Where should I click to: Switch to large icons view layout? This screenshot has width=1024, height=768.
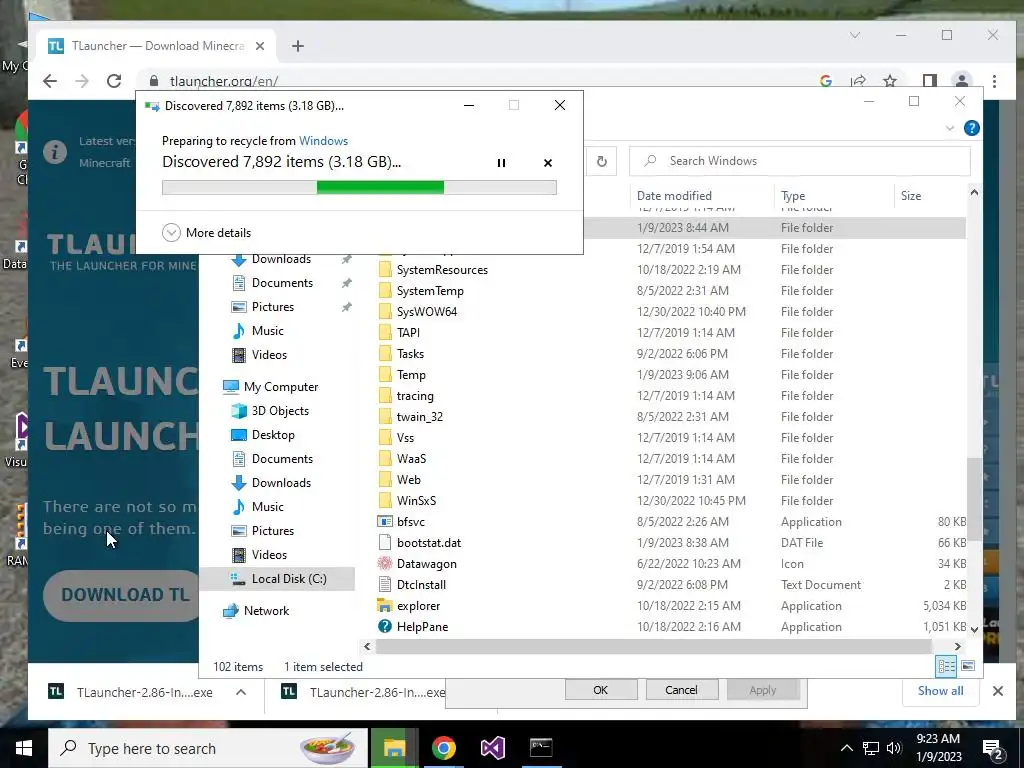coord(968,665)
